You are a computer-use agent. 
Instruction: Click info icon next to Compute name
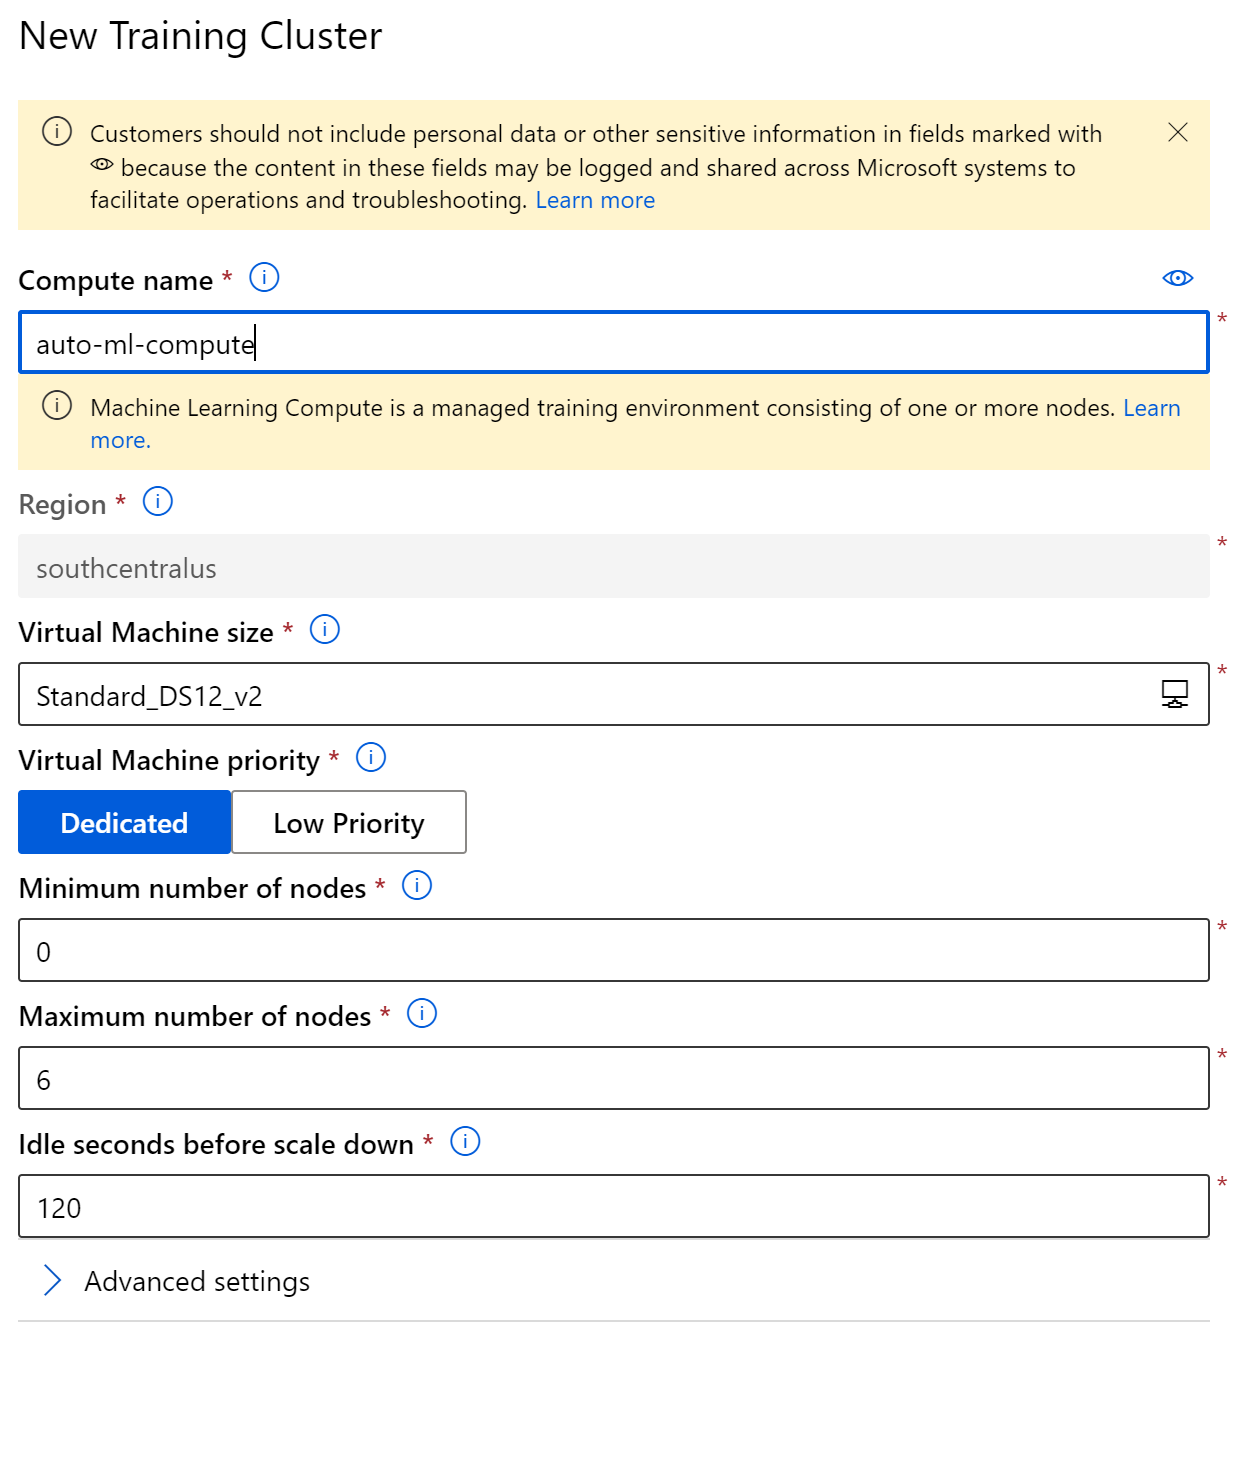point(264,278)
